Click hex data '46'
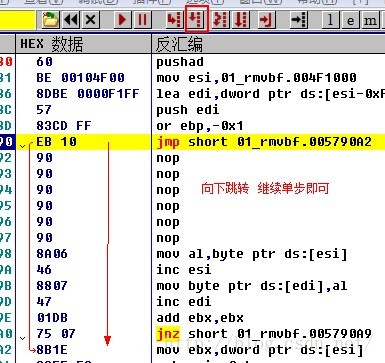The height and width of the screenshot is (363, 385). (x=44, y=270)
